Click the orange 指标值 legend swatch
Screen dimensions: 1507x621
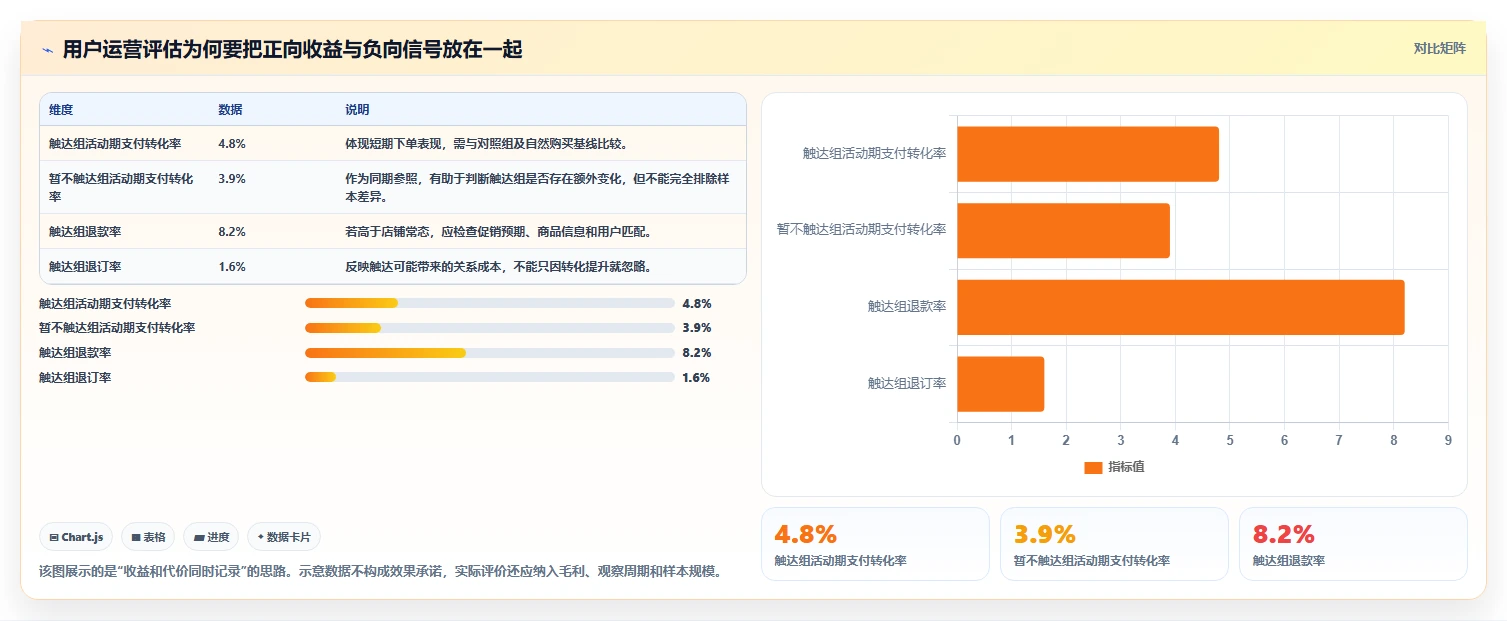1093,468
